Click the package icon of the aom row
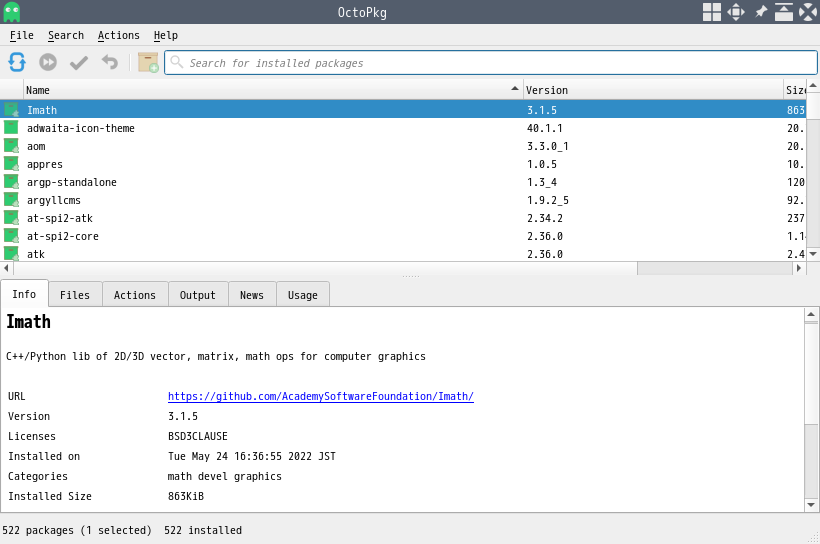The width and height of the screenshot is (820, 544). 12,146
